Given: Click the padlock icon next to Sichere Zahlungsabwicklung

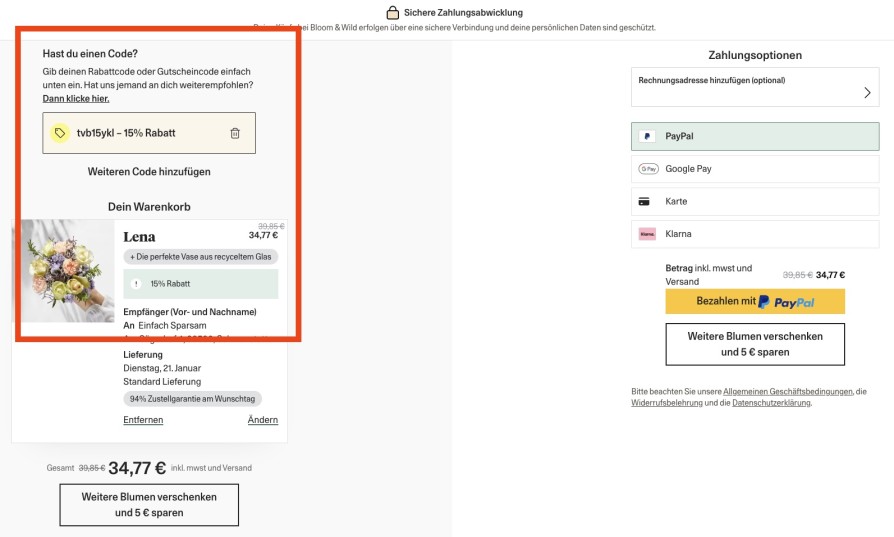Looking at the screenshot, I should pyautogui.click(x=392, y=13).
